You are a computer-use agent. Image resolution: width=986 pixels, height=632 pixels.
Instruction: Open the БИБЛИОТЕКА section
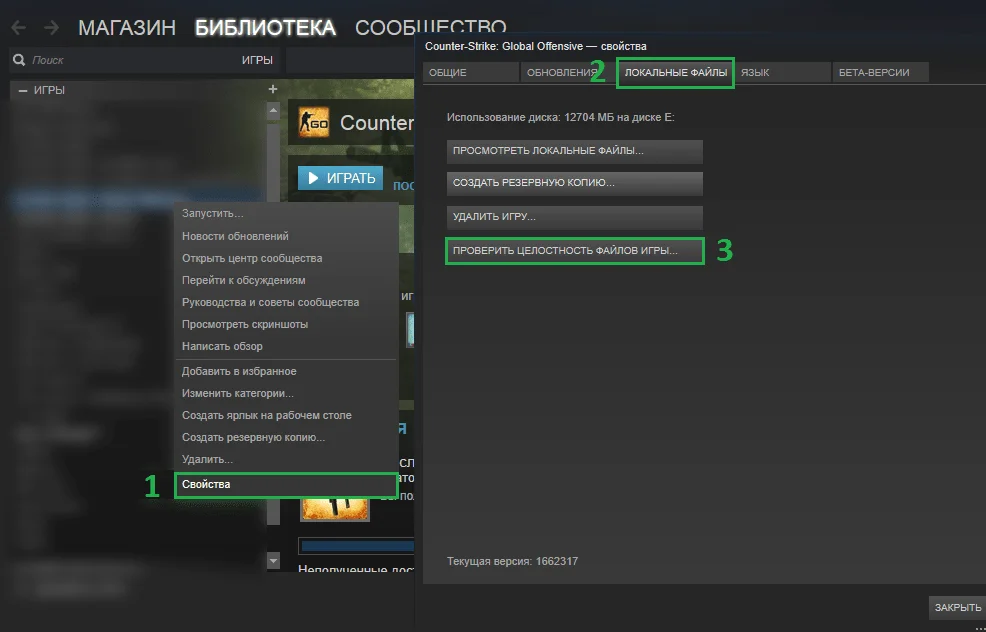265,28
